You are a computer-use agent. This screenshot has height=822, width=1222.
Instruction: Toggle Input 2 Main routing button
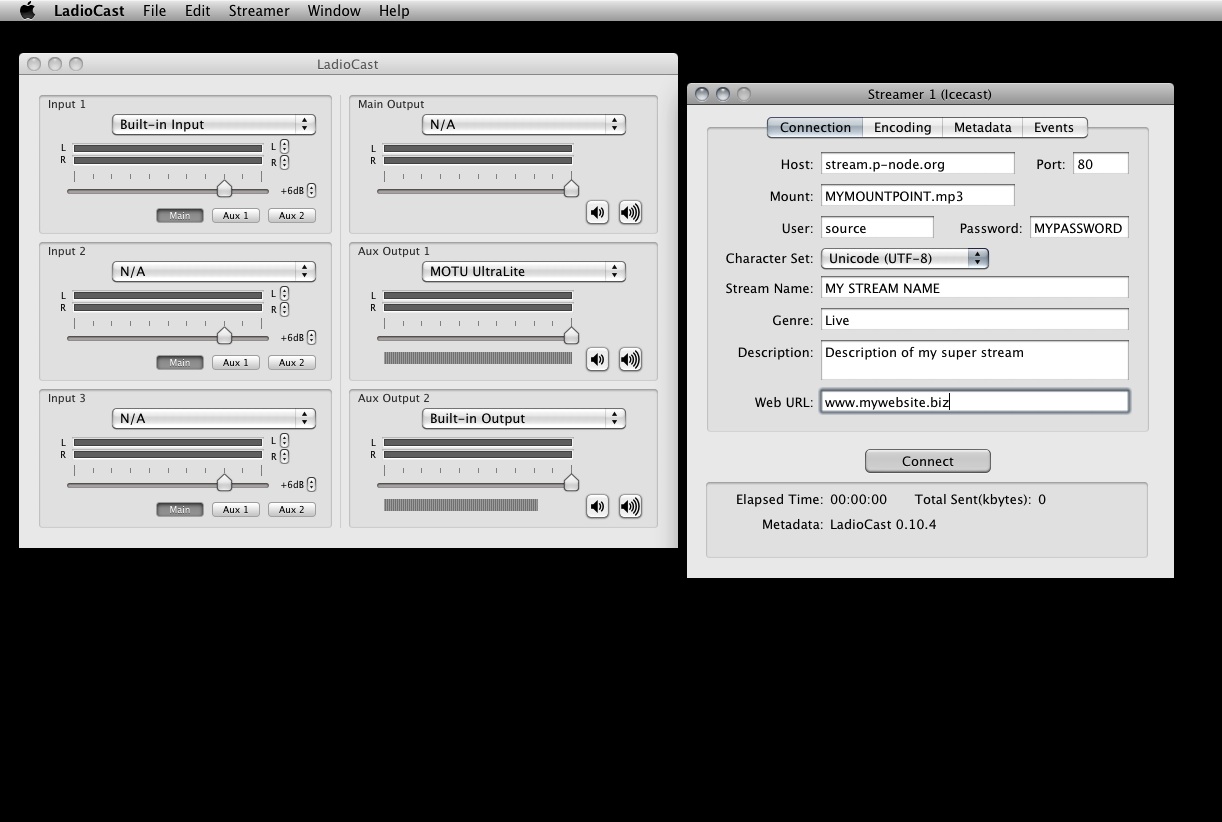coord(180,362)
